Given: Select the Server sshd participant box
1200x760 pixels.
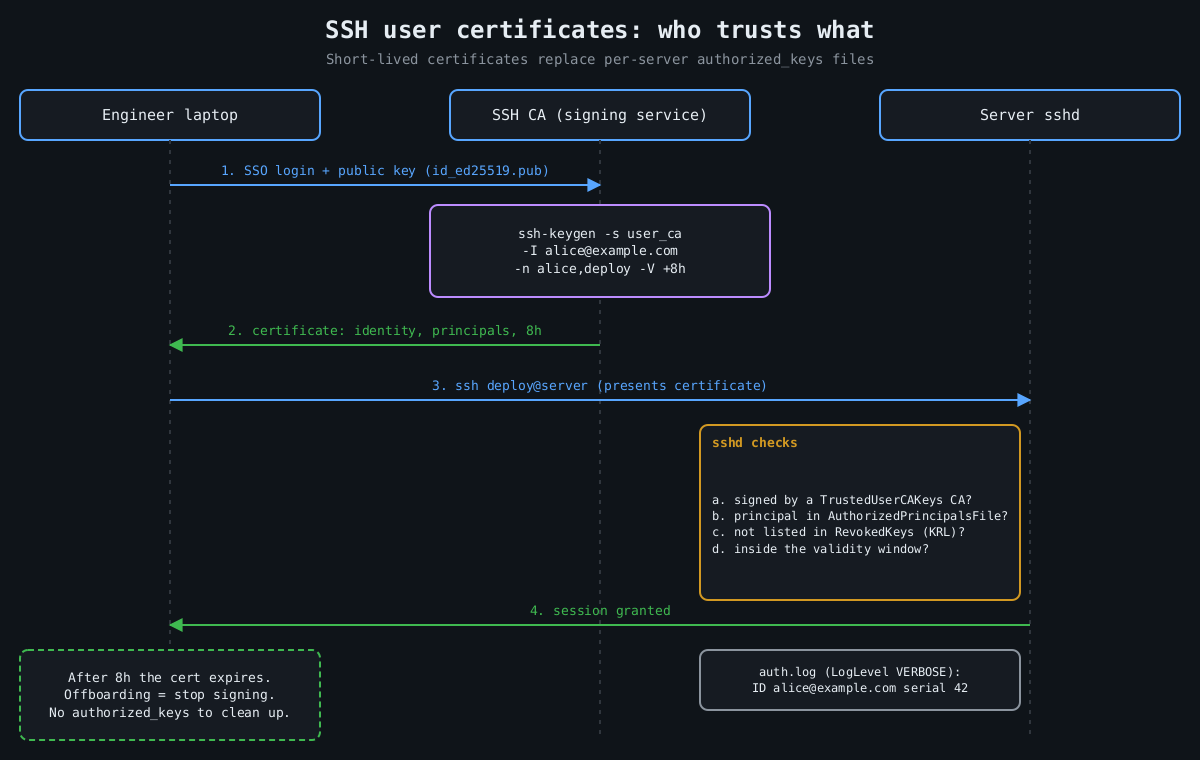Looking at the screenshot, I should [1030, 115].
